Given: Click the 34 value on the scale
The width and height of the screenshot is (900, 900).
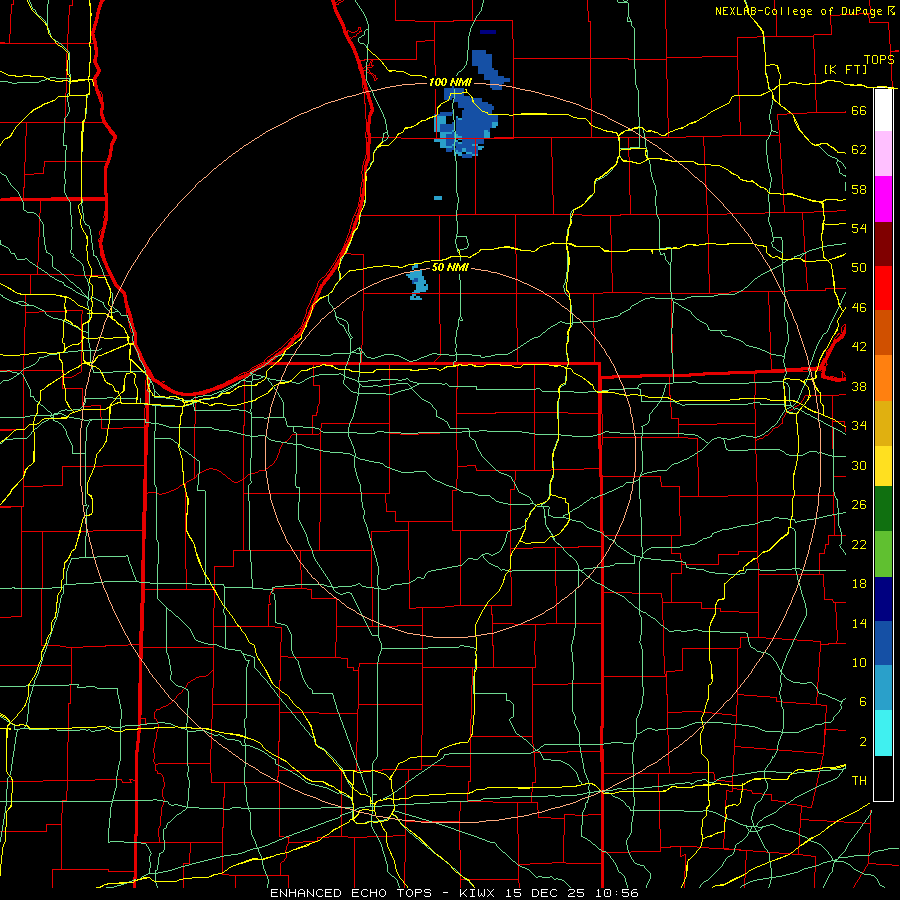Looking at the screenshot, I should click(859, 426).
